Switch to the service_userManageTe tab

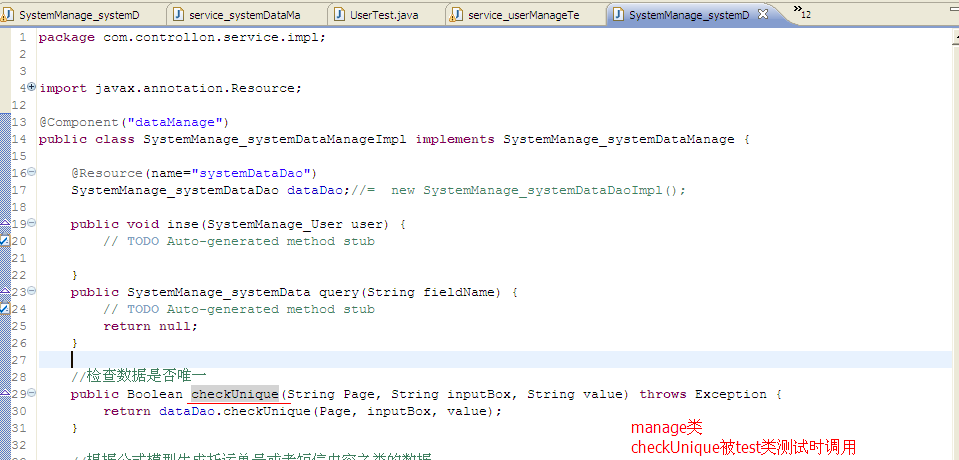(522, 15)
